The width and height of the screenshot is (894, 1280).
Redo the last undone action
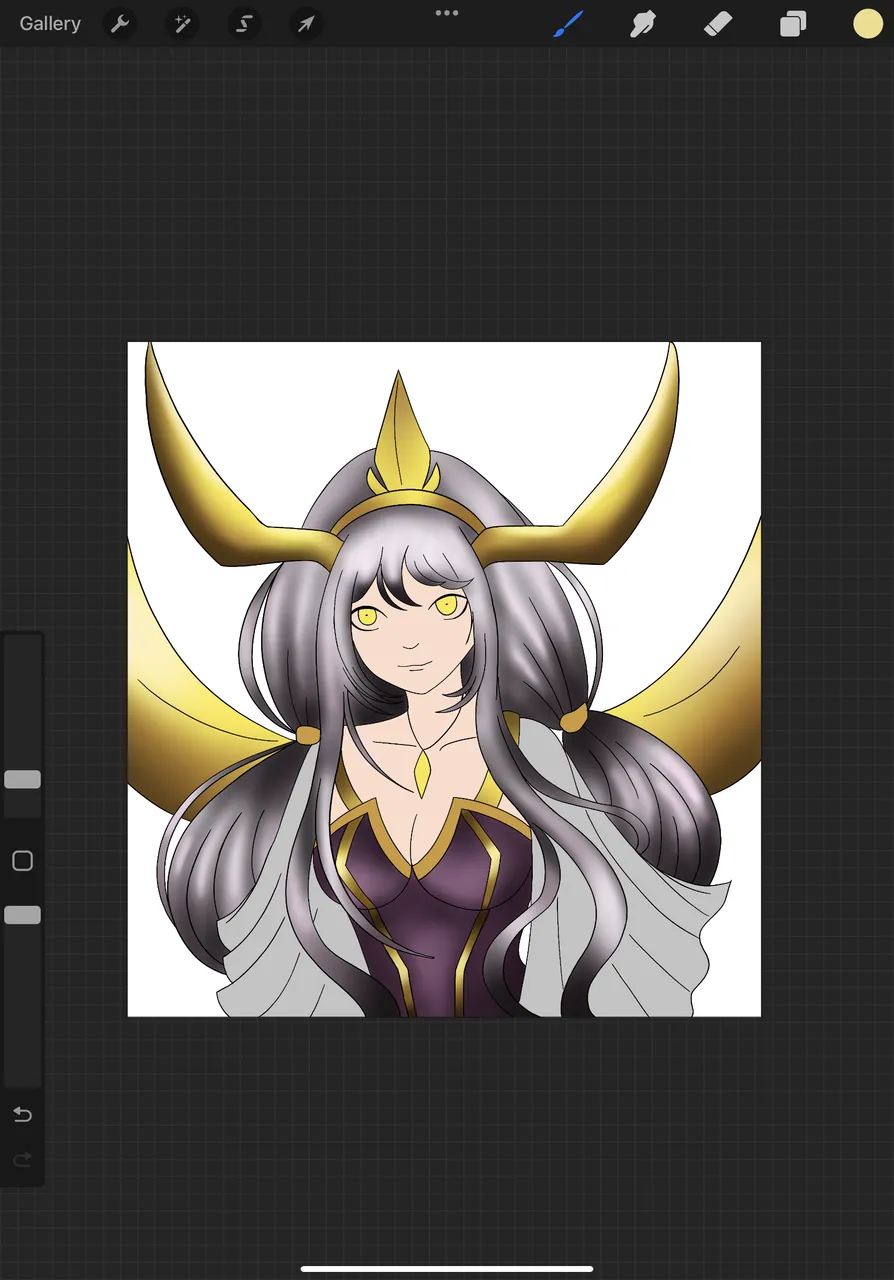click(22, 1160)
